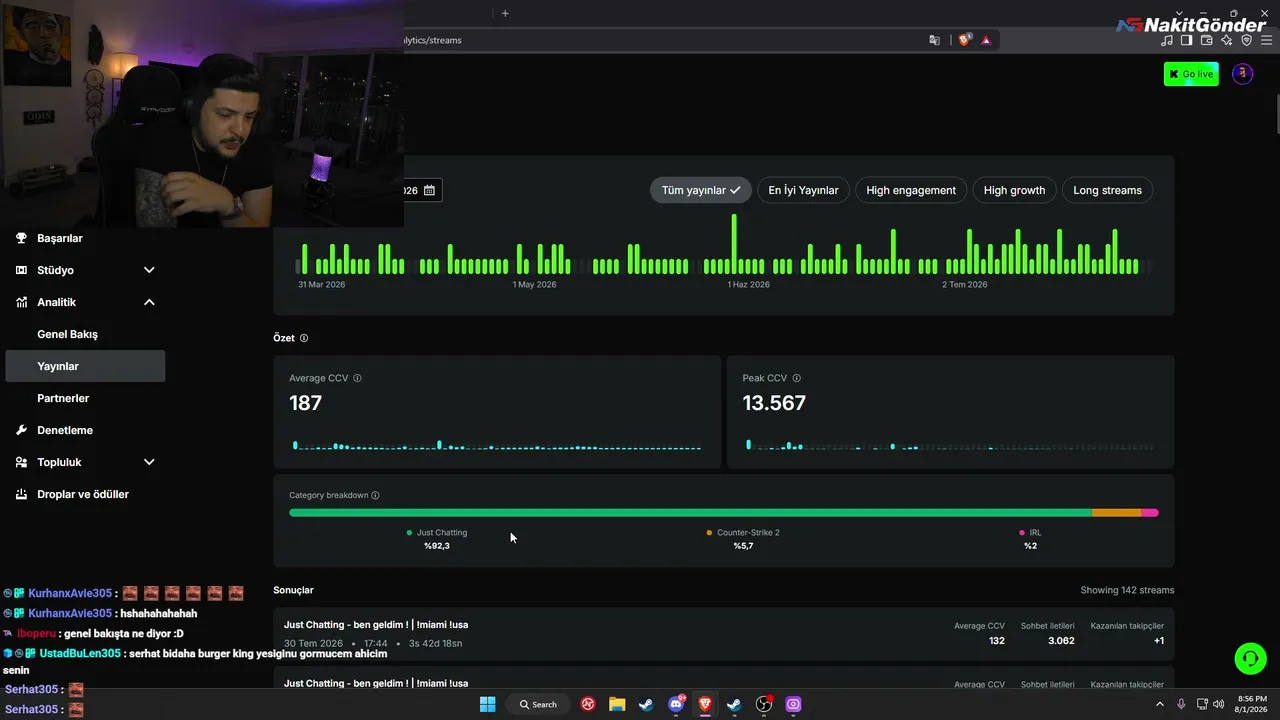This screenshot has width=1280, height=720.
Task: Enable the High growth filter
Action: [1014, 190]
